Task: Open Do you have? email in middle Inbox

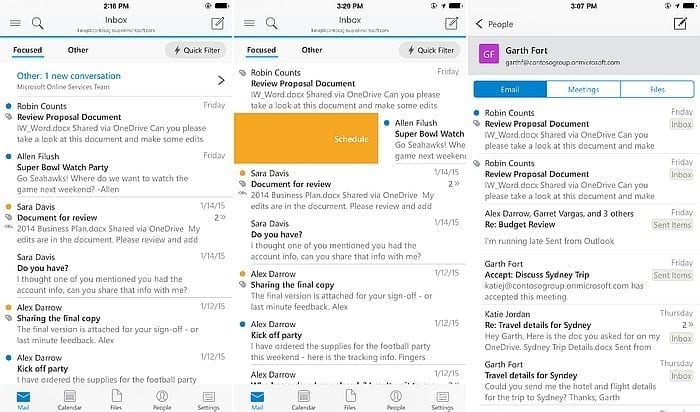Action: pos(350,240)
